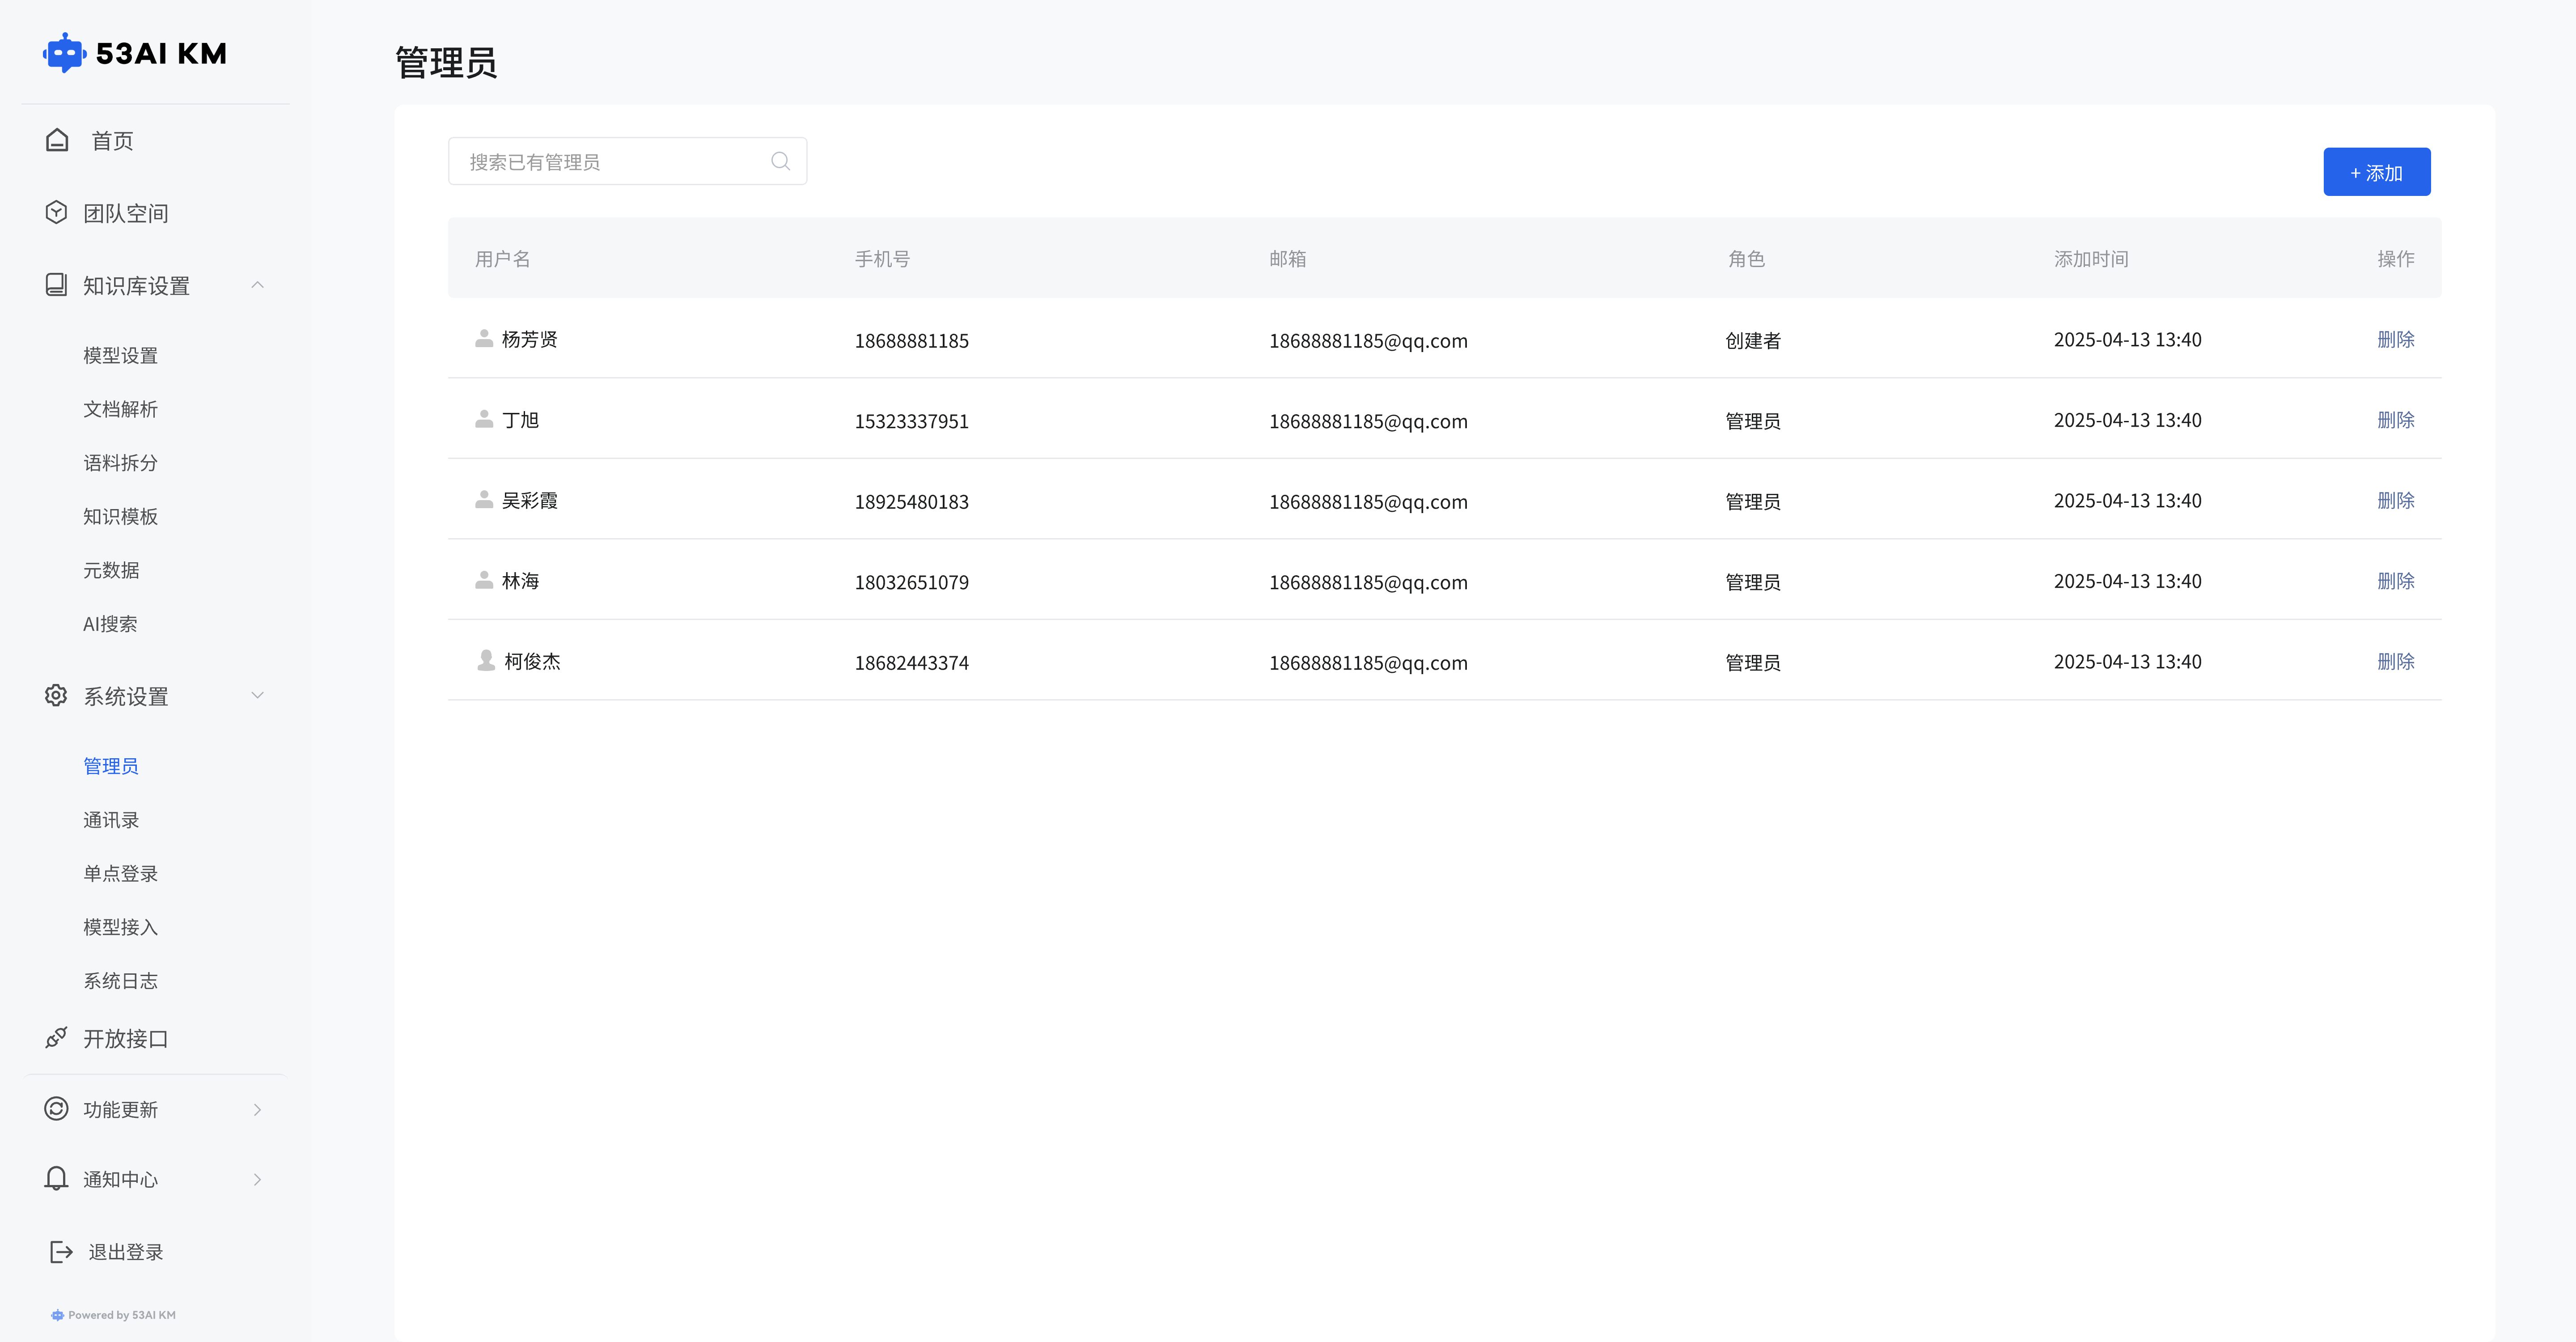The height and width of the screenshot is (1342, 2576).
Task: Click the cube icon for 团队空间
Action: 56,212
